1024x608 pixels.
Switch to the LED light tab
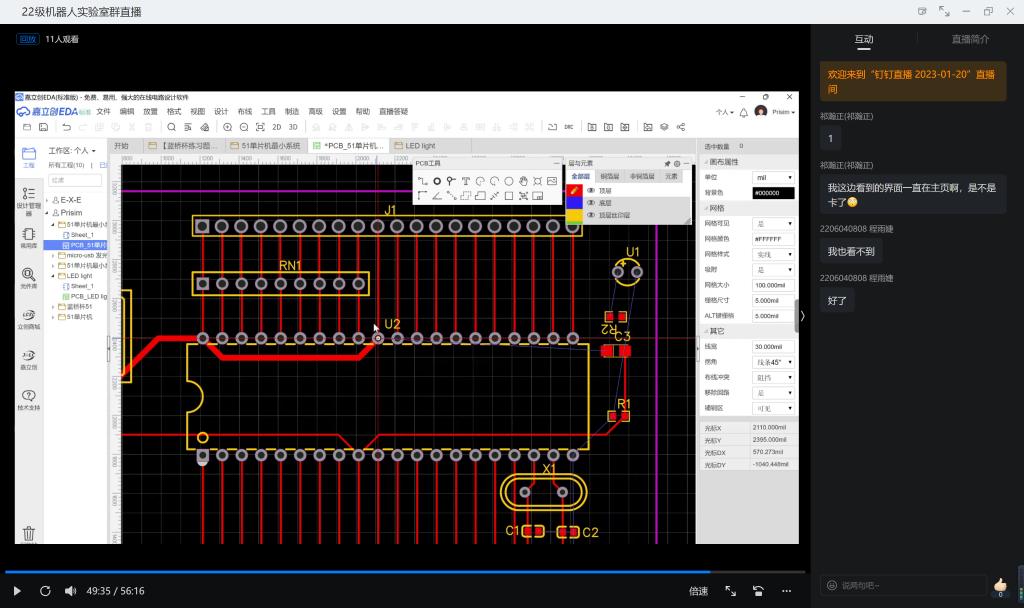click(x=420, y=146)
